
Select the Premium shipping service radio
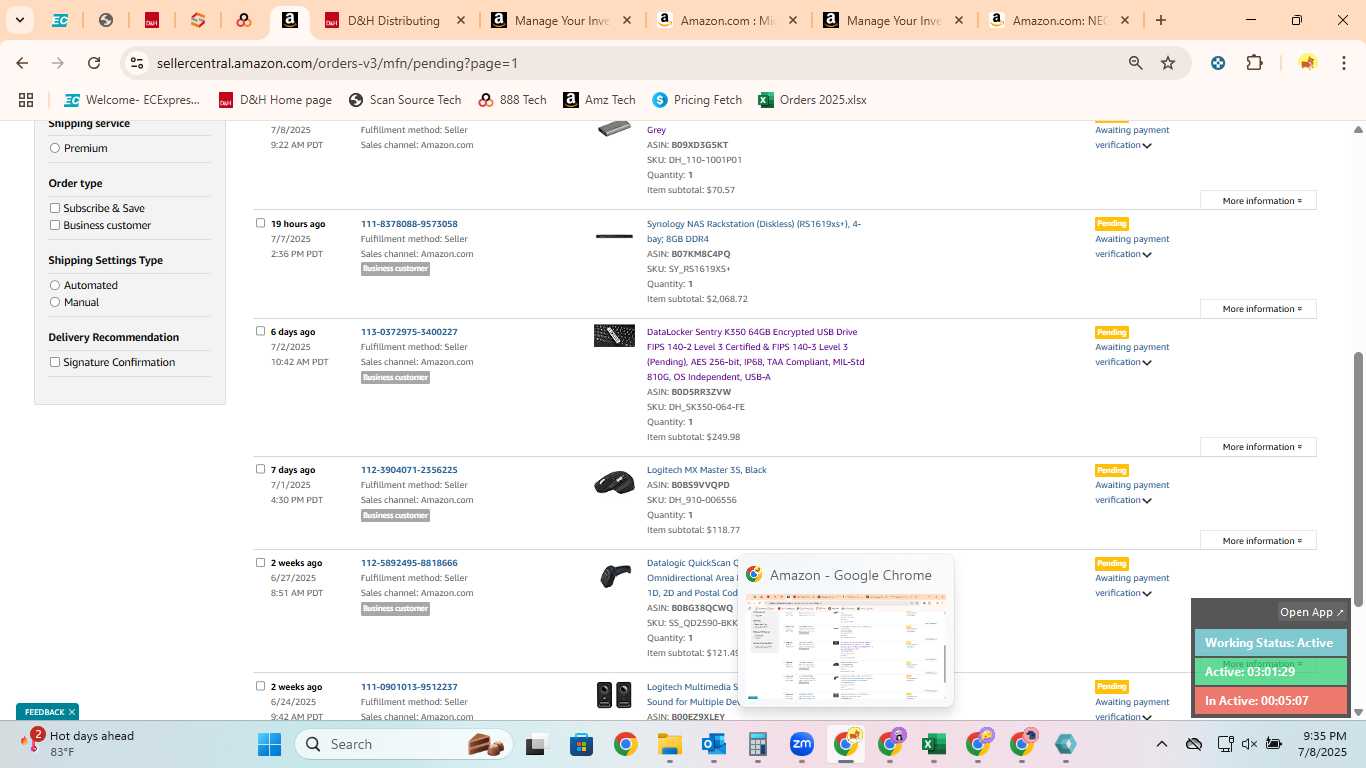pyautogui.click(x=55, y=148)
